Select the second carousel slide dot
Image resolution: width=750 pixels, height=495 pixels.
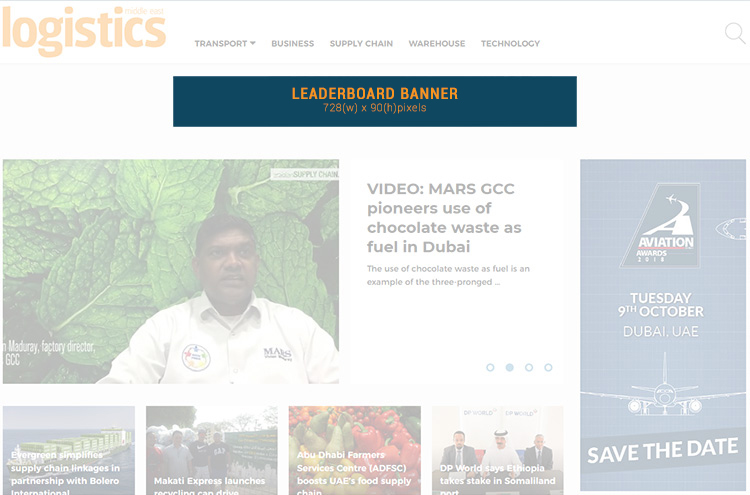coord(509,367)
